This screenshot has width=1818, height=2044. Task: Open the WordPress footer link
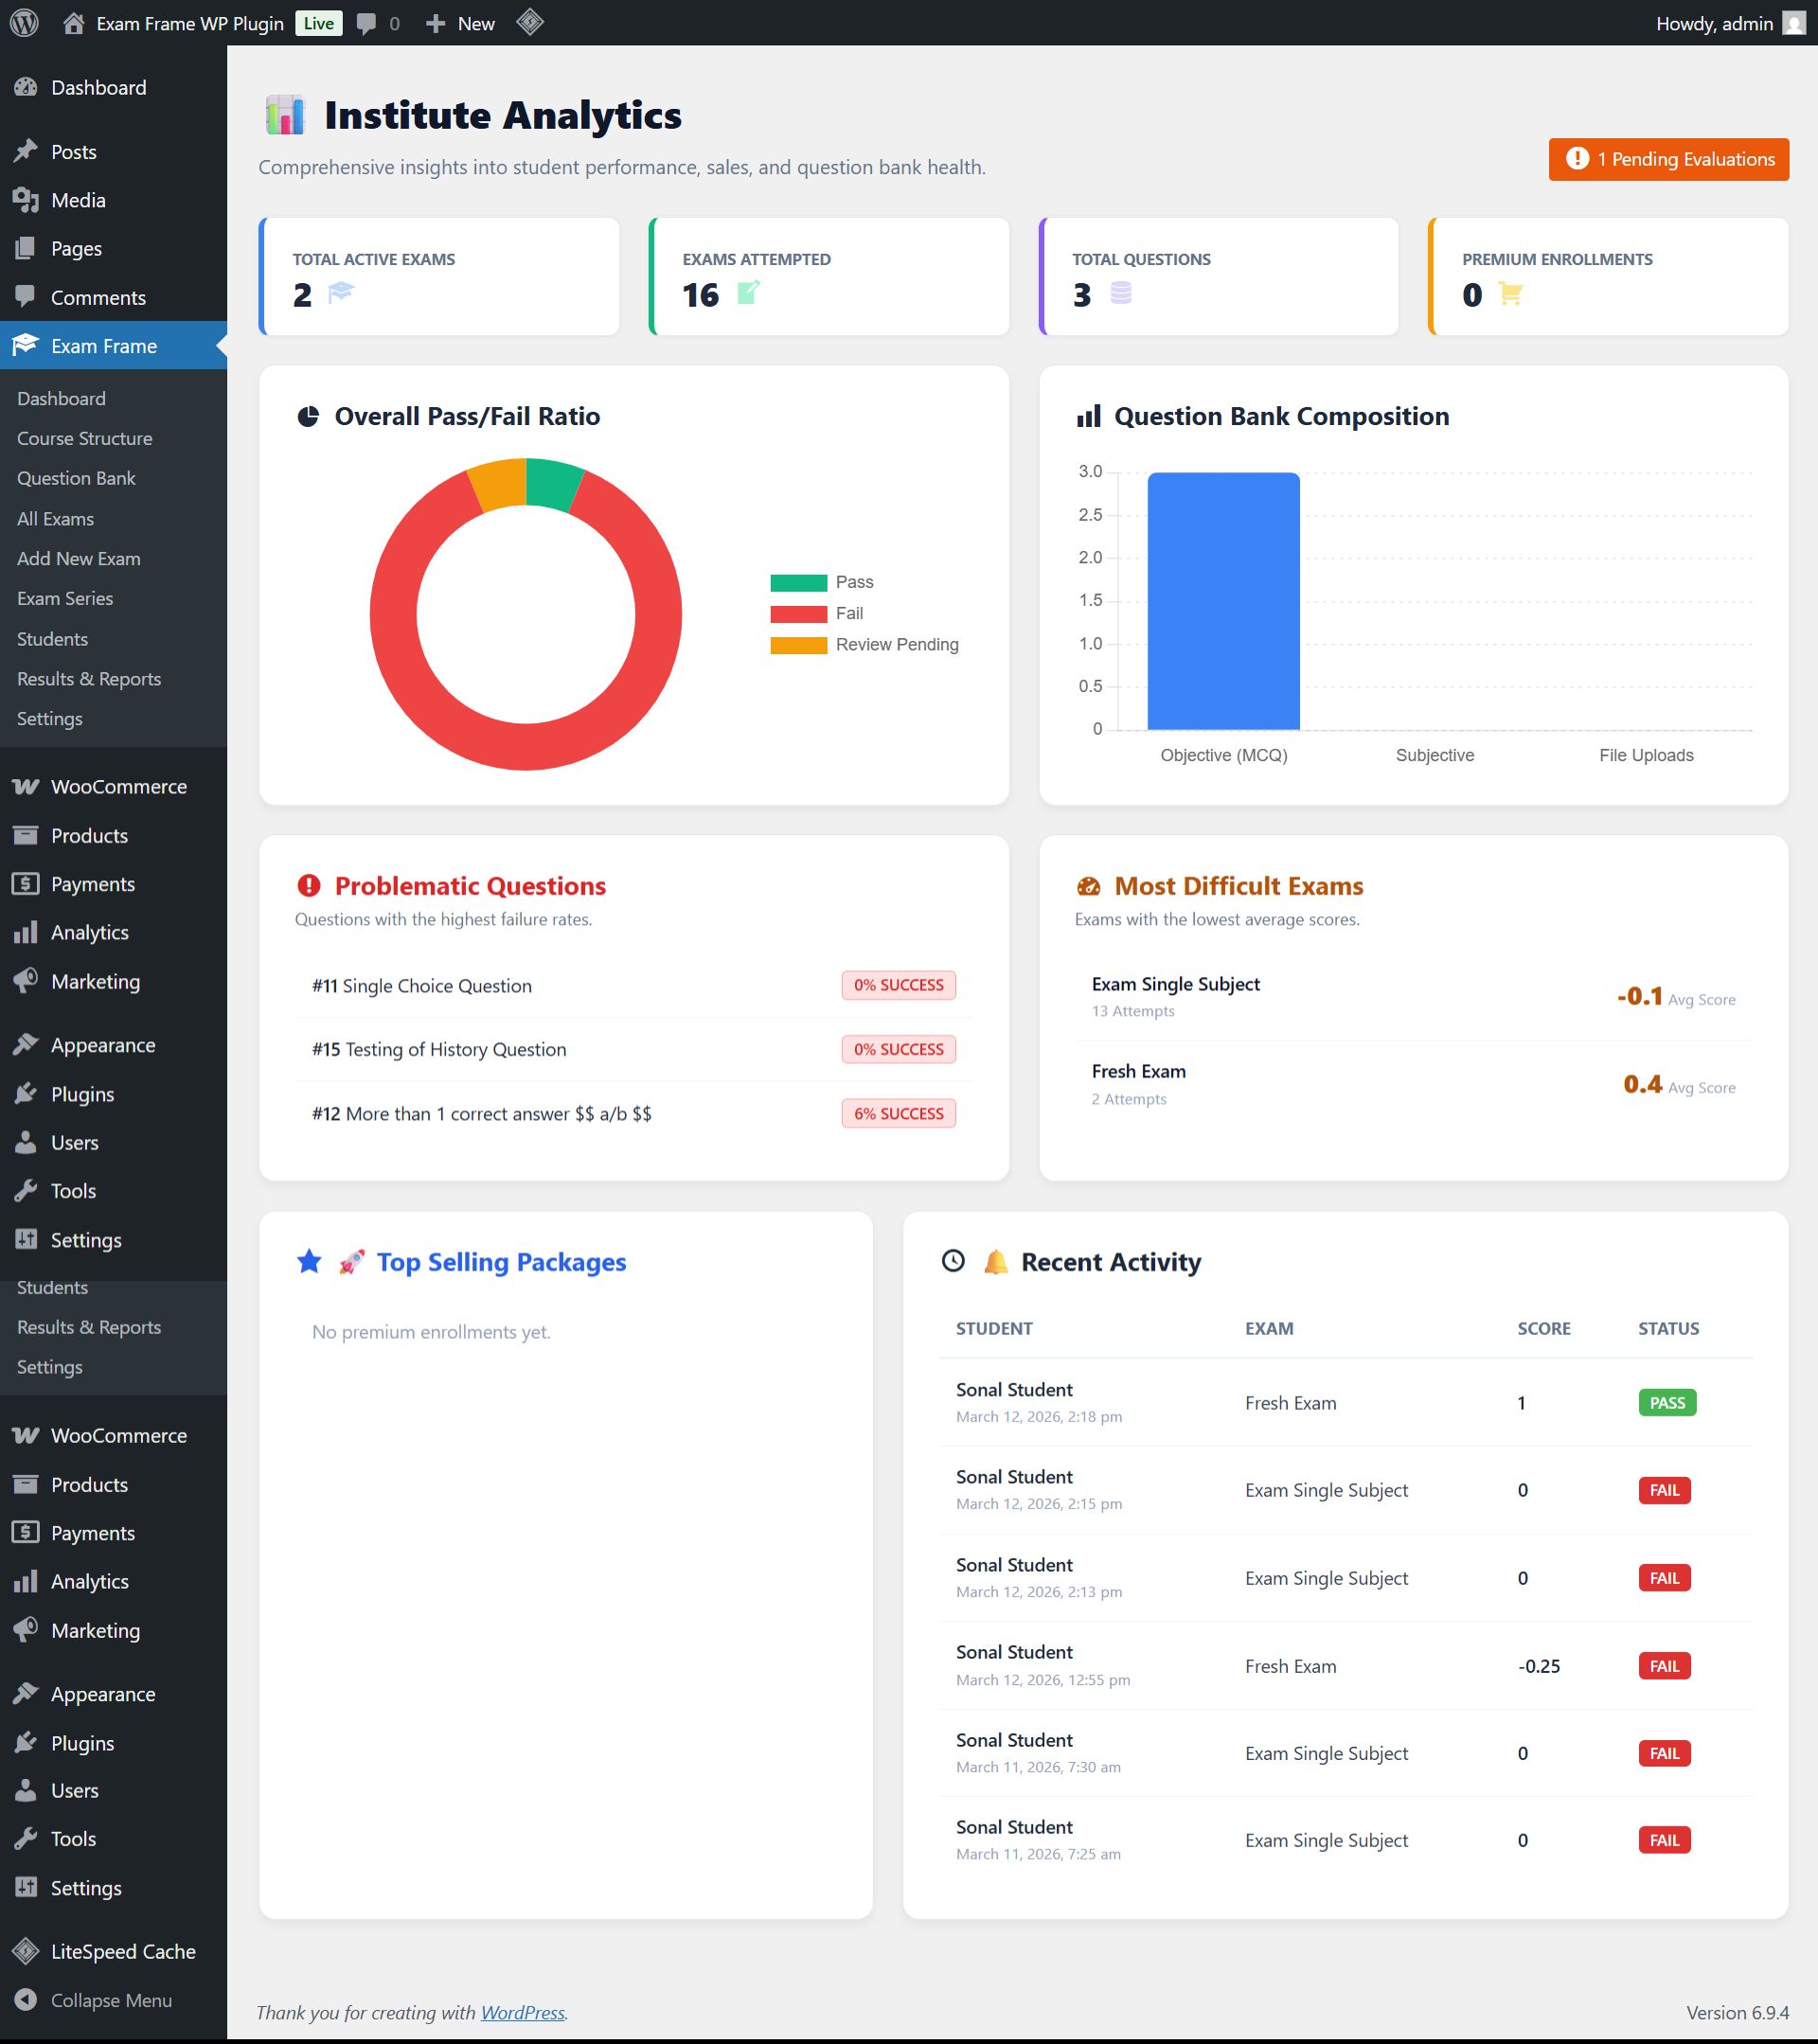[522, 2012]
